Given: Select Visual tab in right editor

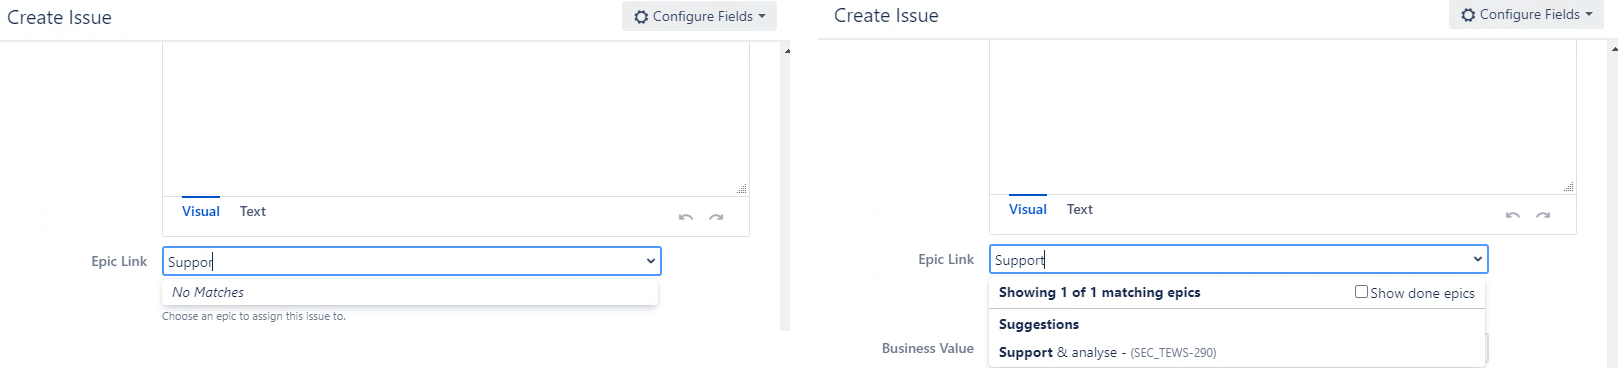Looking at the screenshot, I should (x=1028, y=209).
